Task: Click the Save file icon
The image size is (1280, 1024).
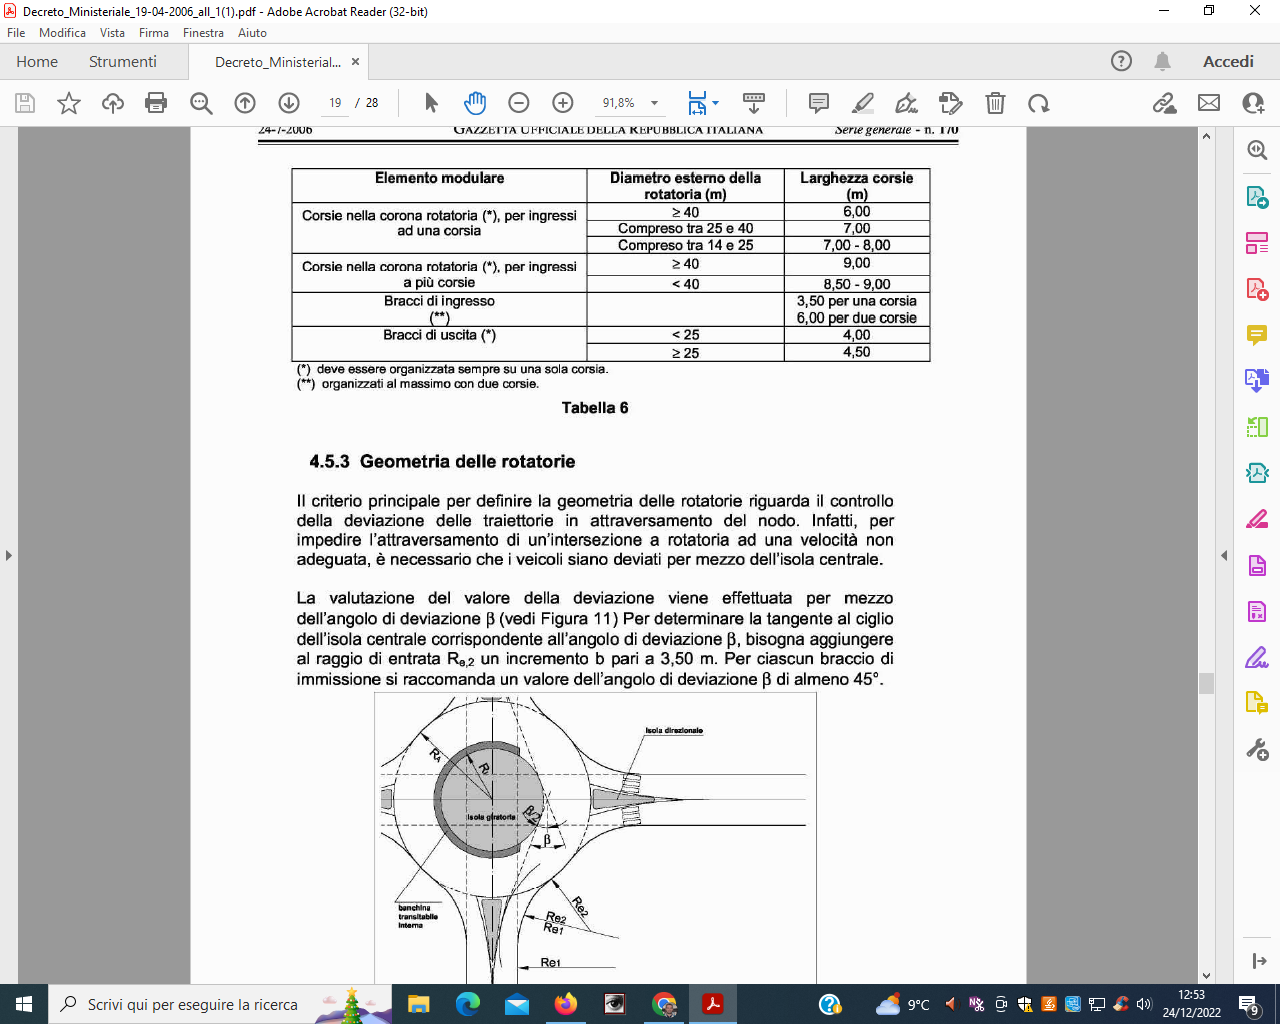Action: [x=25, y=103]
